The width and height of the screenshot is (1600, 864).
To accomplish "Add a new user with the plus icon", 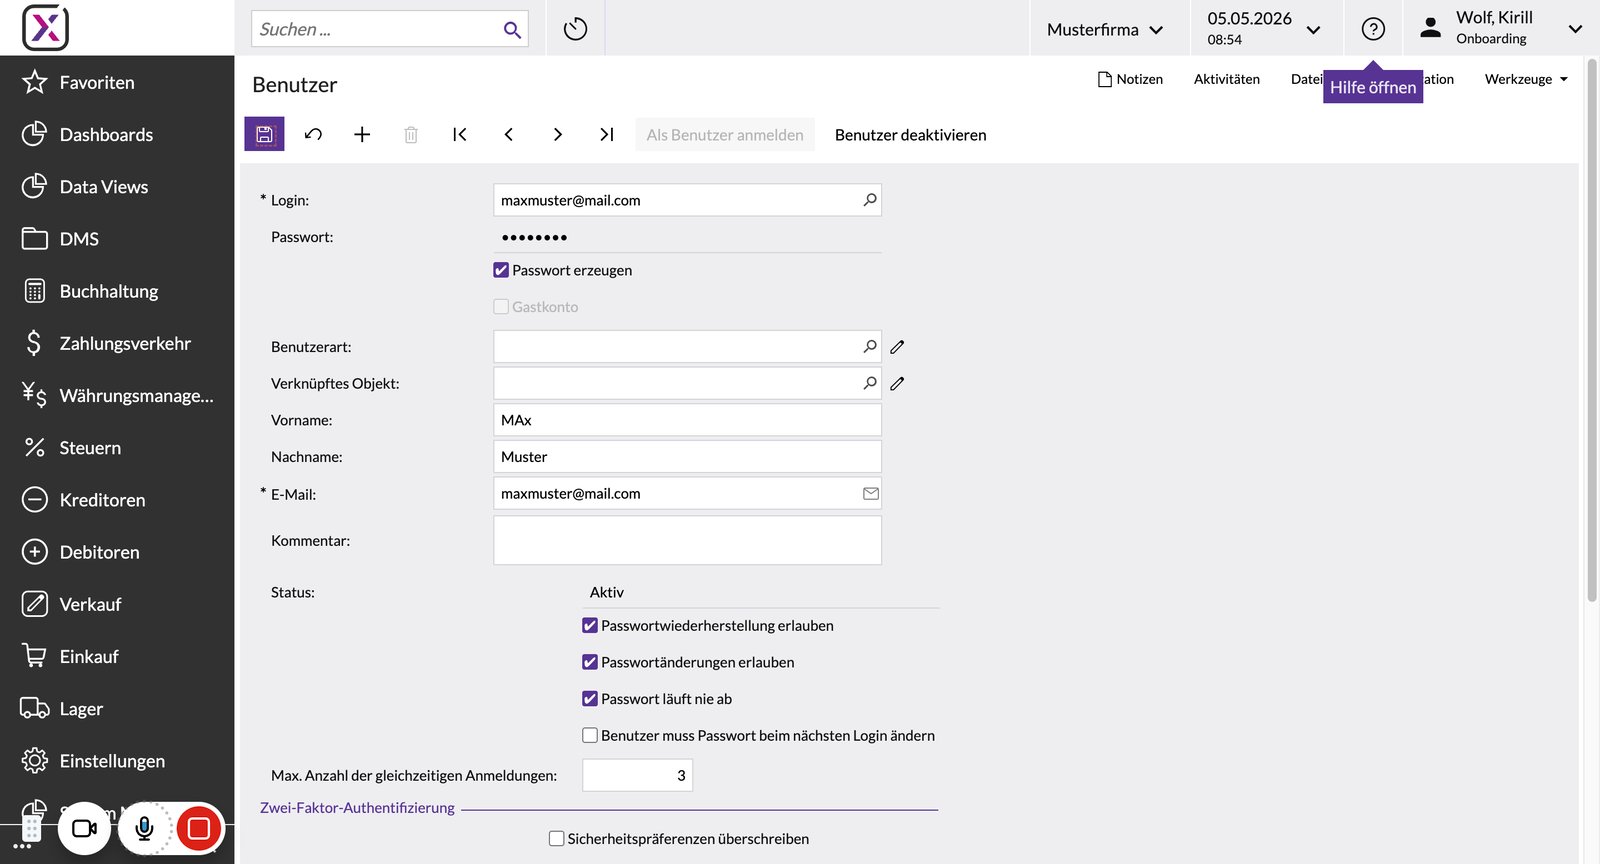I will pyautogui.click(x=362, y=134).
